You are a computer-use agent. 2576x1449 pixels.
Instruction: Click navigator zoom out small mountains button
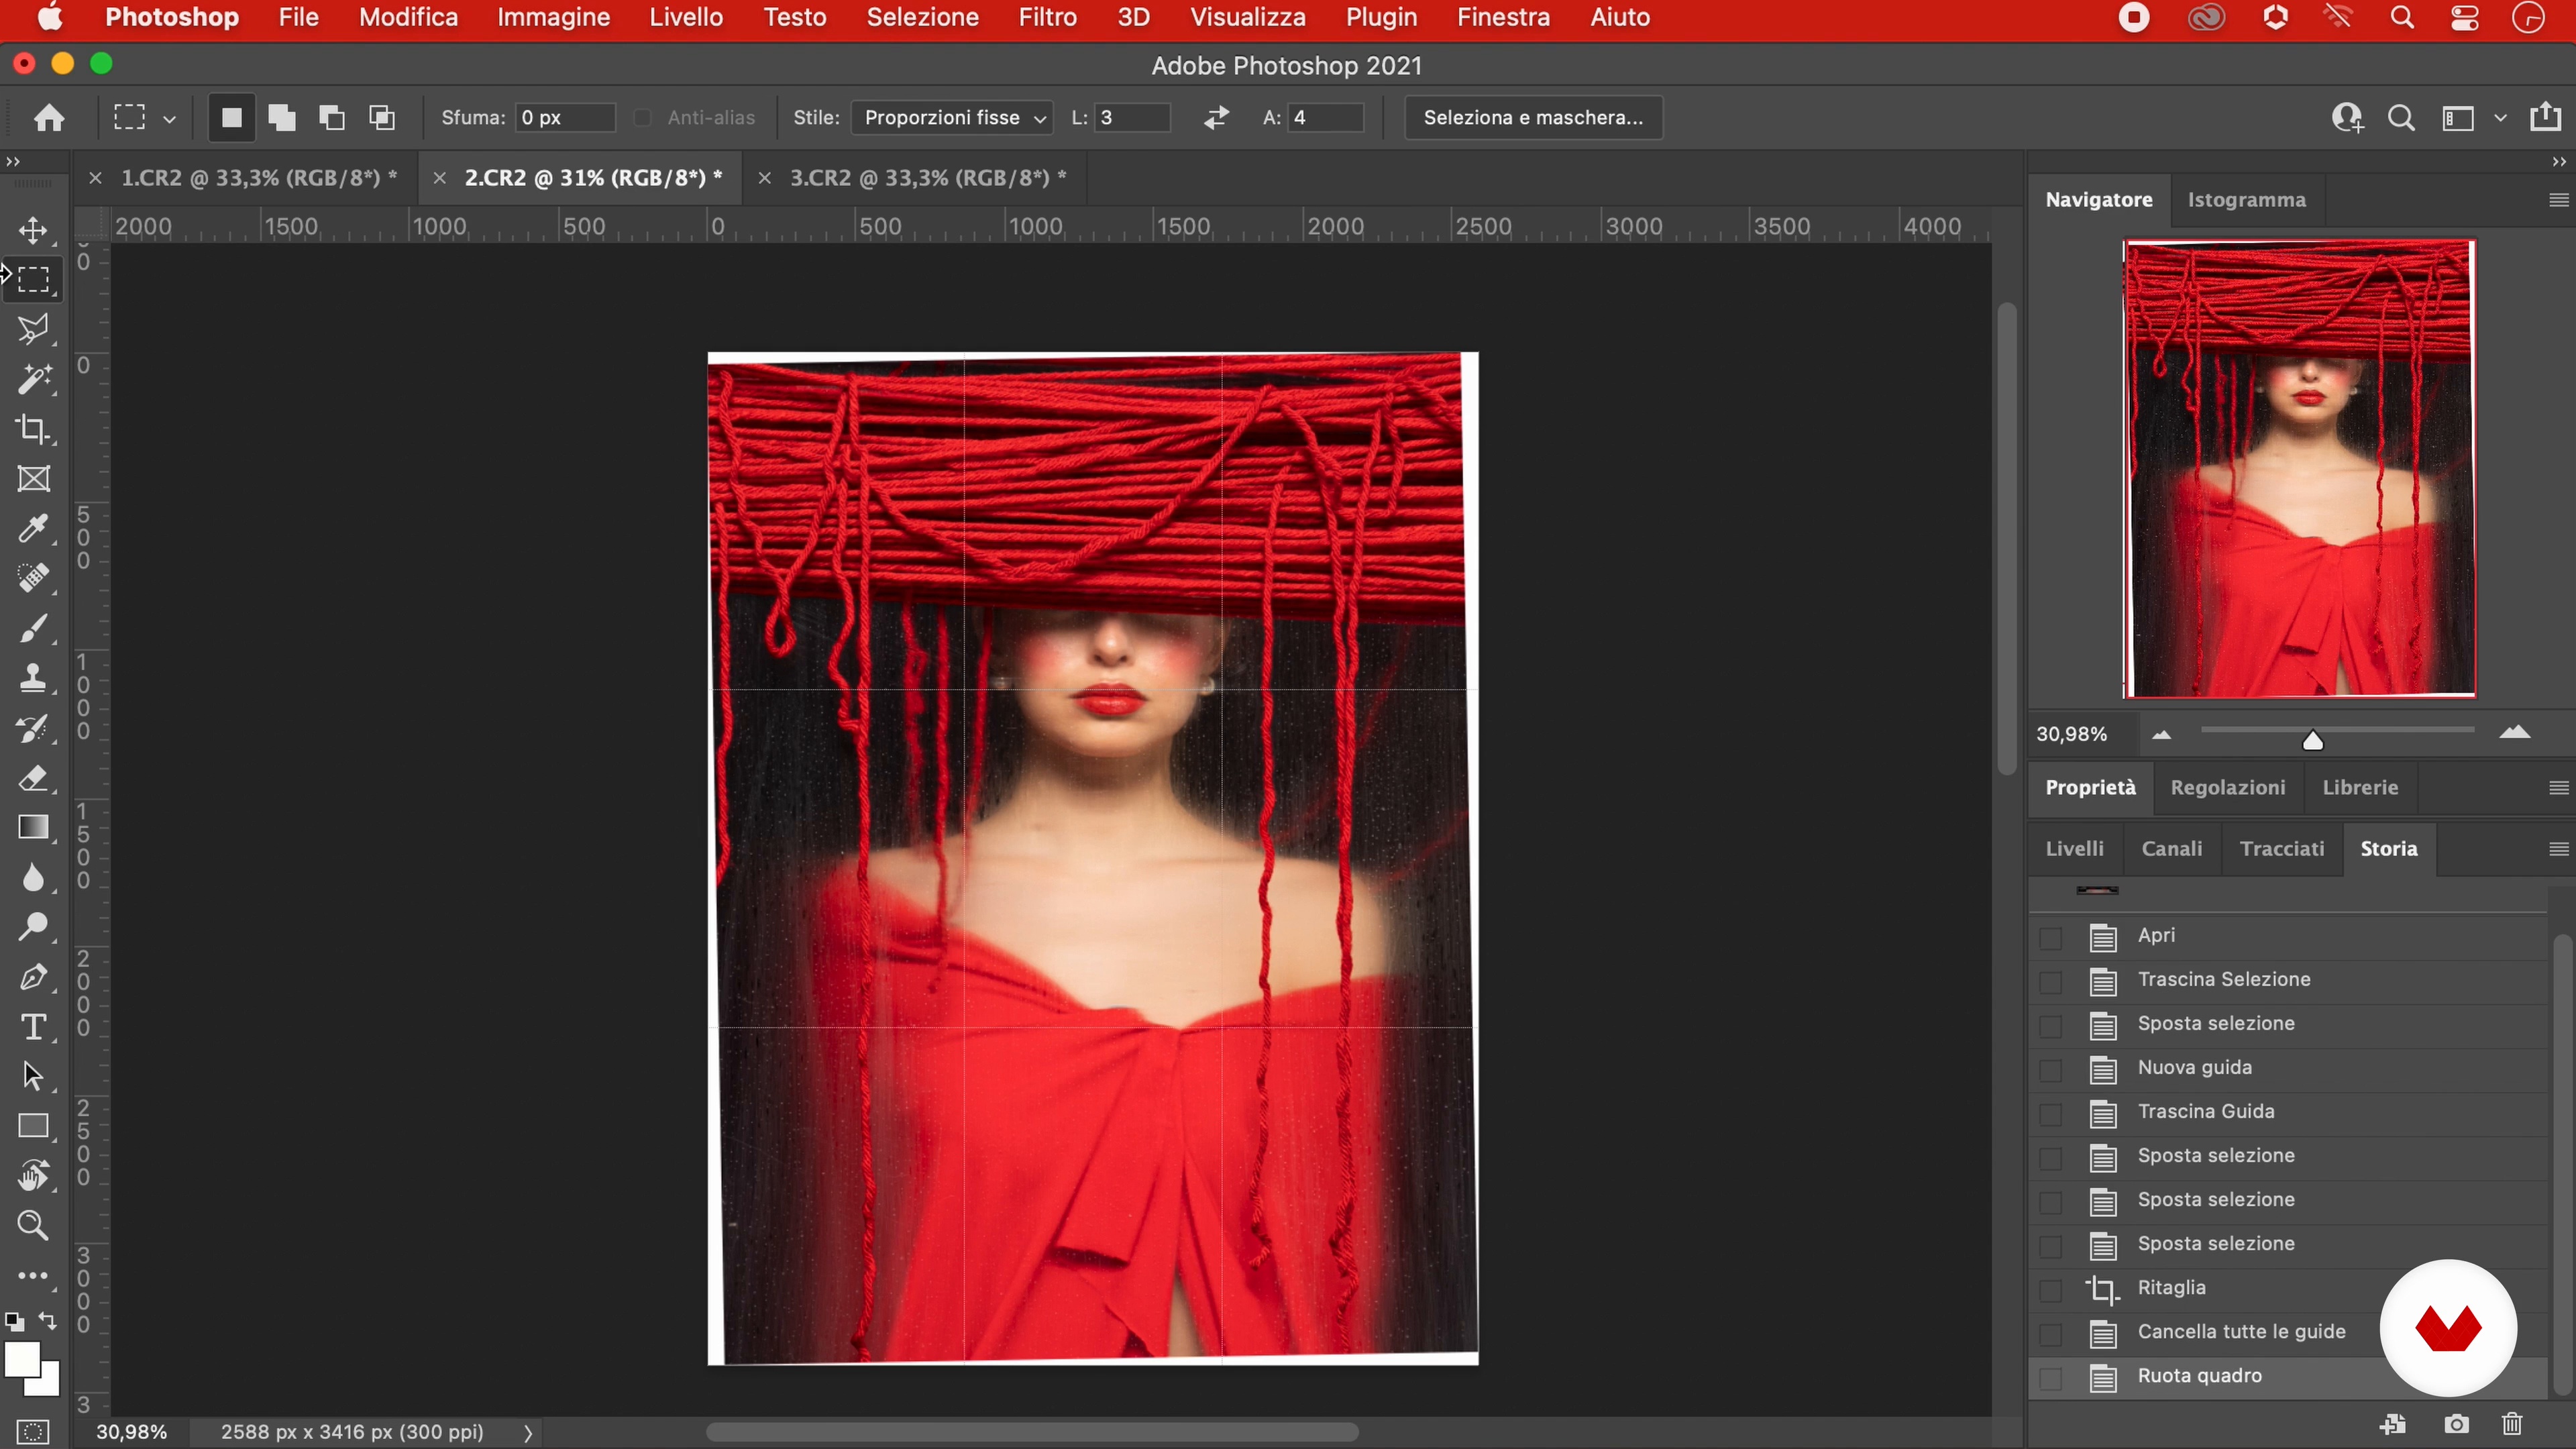click(2161, 735)
